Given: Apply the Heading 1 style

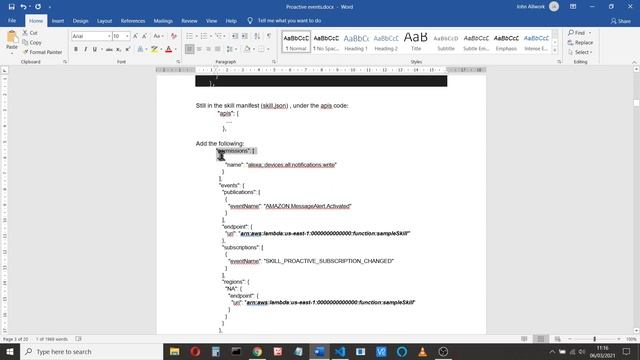Looking at the screenshot, I should [x=356, y=42].
